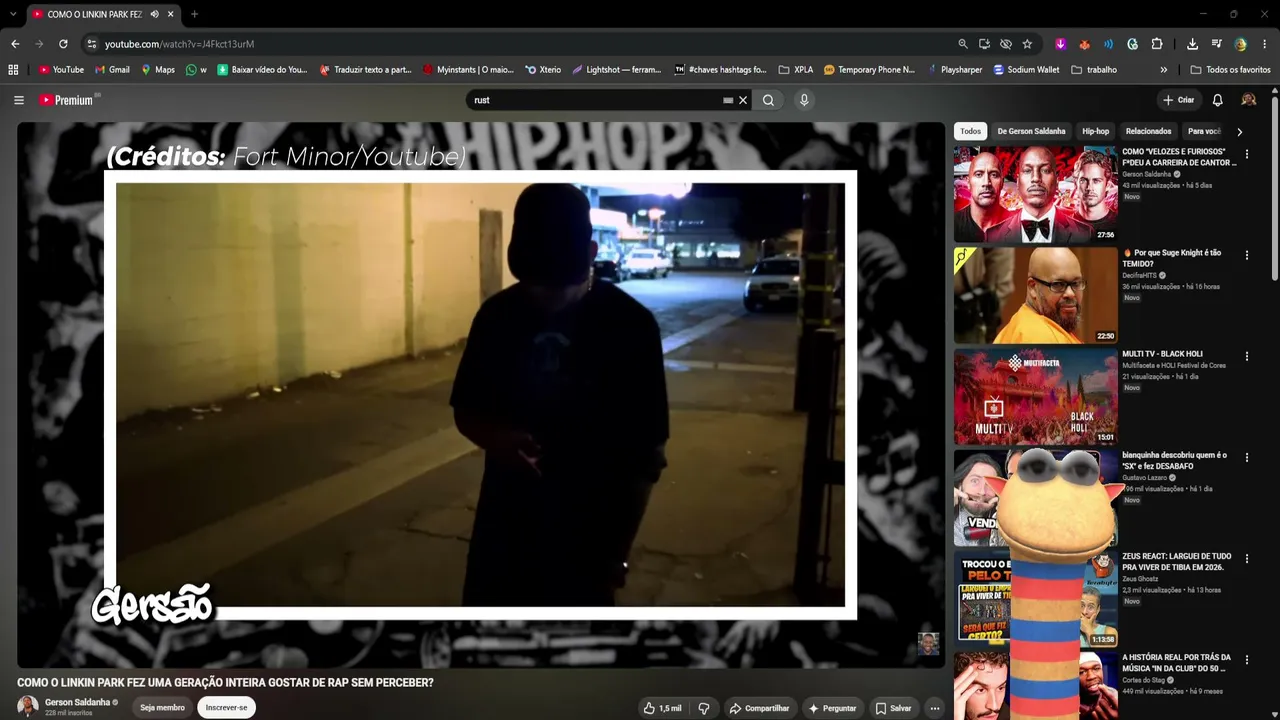
Task: Click the Gerson Saldanha channel avatar
Action: click(28, 706)
